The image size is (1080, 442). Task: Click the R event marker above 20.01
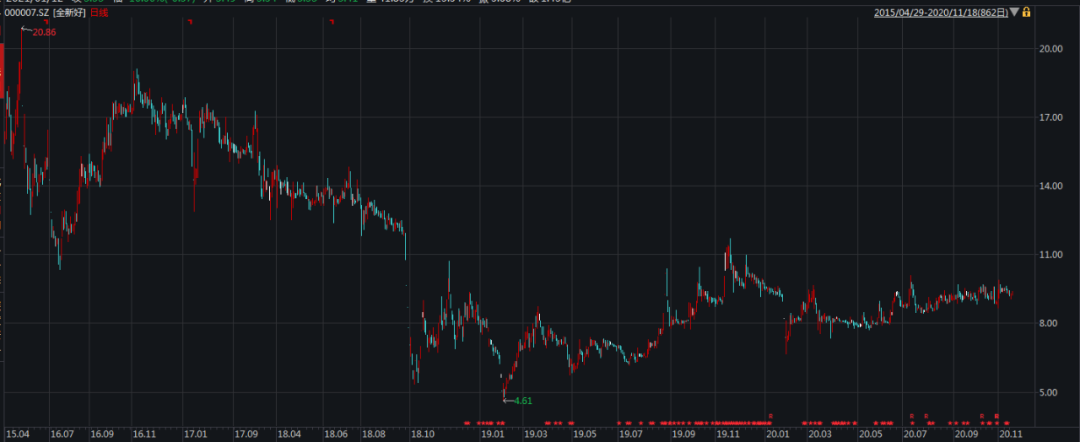770,415
